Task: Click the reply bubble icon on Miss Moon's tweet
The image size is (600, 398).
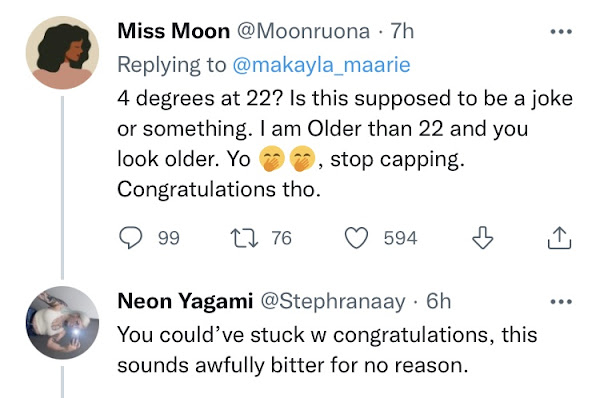Action: 130,238
